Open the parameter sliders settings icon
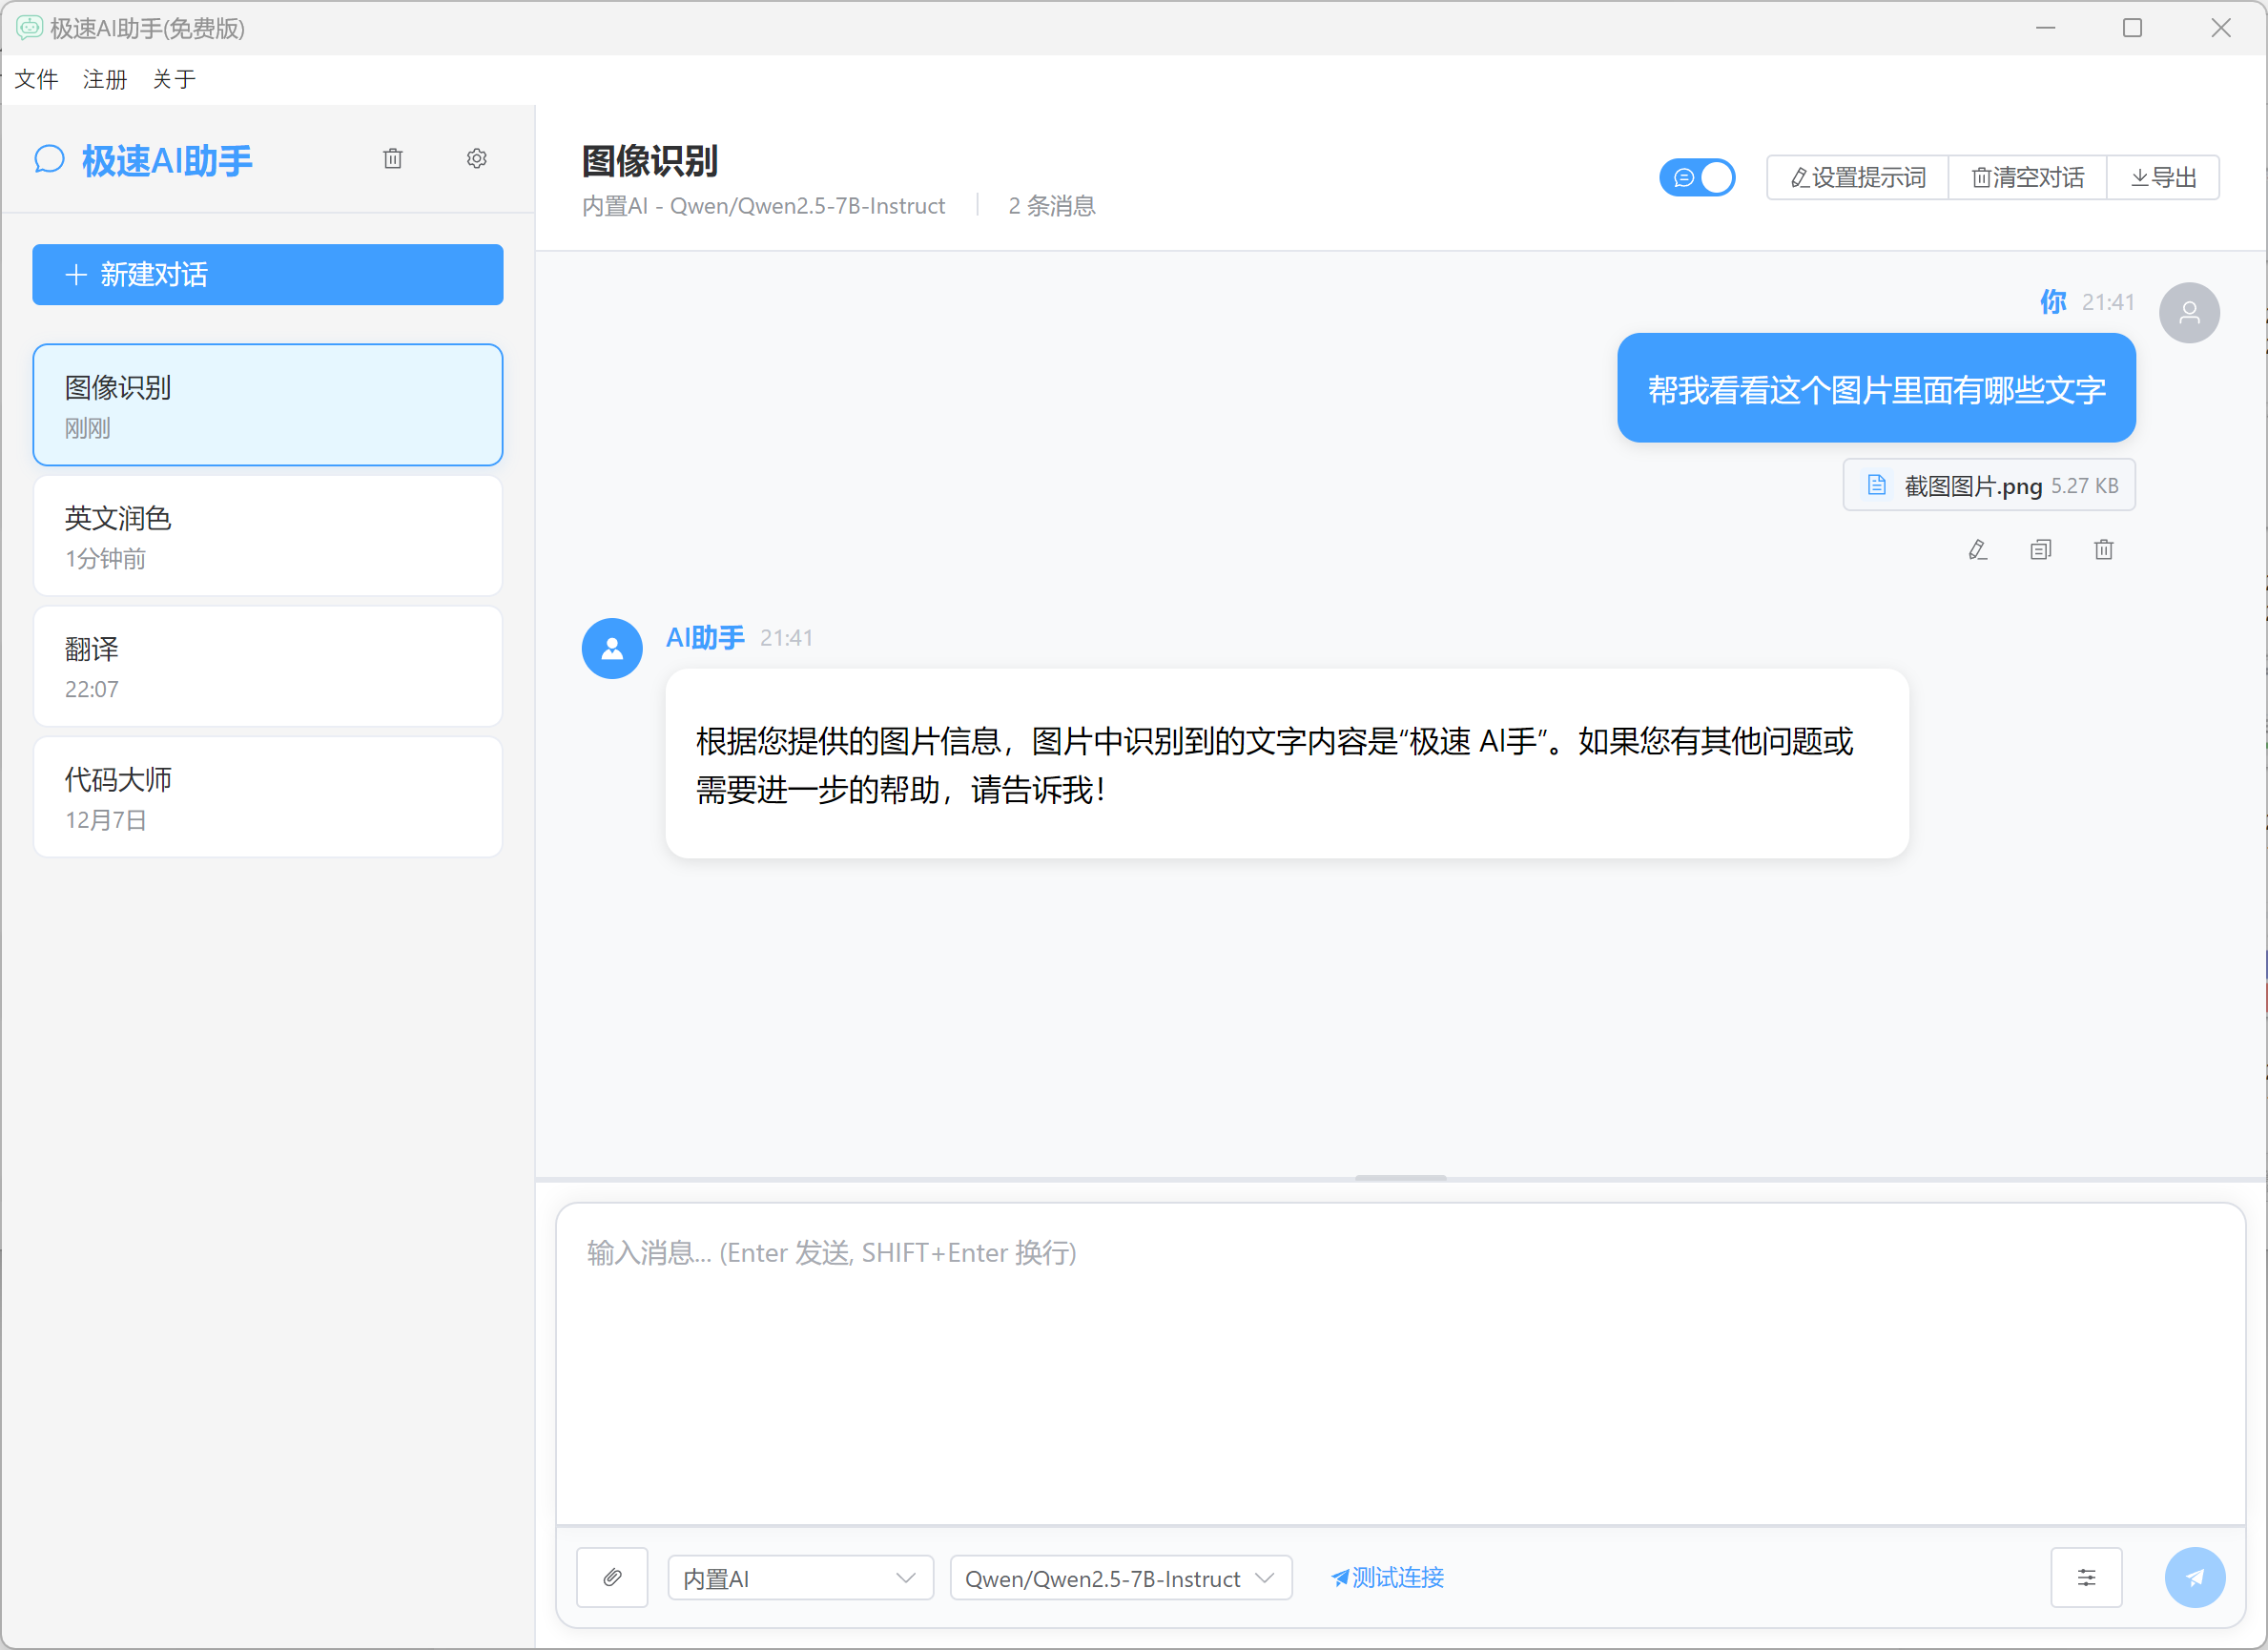The width and height of the screenshot is (2268, 1650). tap(2086, 1577)
